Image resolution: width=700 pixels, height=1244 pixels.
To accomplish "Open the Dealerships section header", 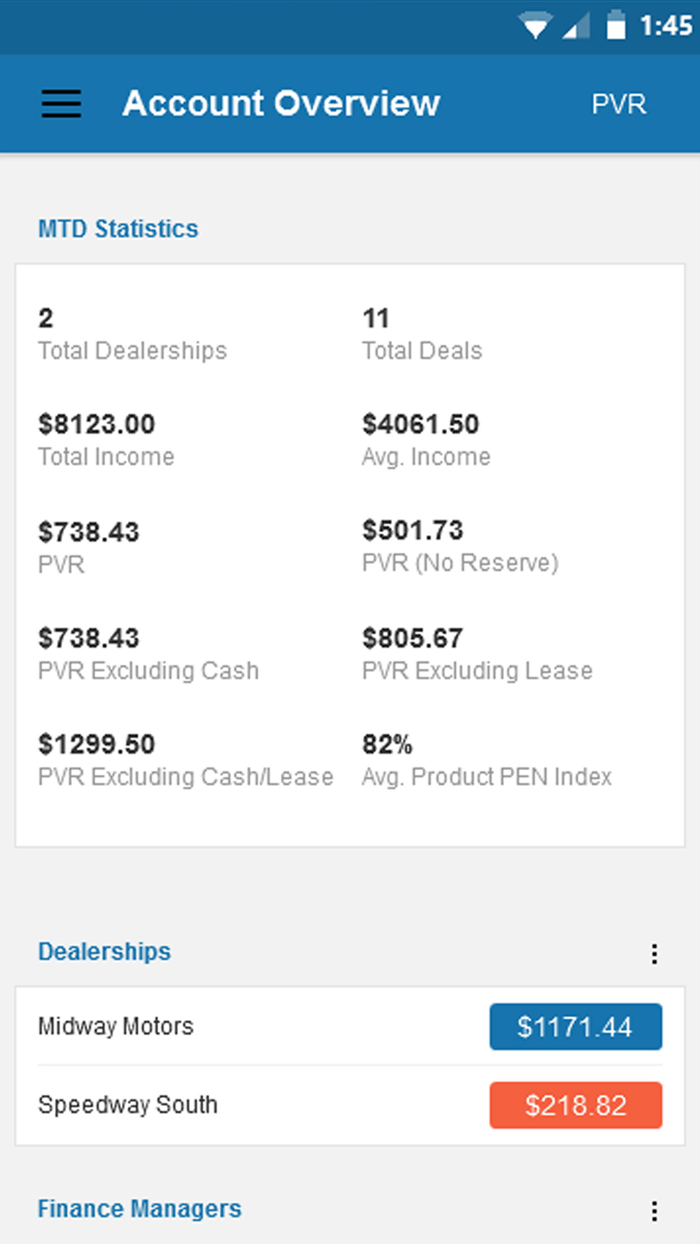I will pos(104,952).
